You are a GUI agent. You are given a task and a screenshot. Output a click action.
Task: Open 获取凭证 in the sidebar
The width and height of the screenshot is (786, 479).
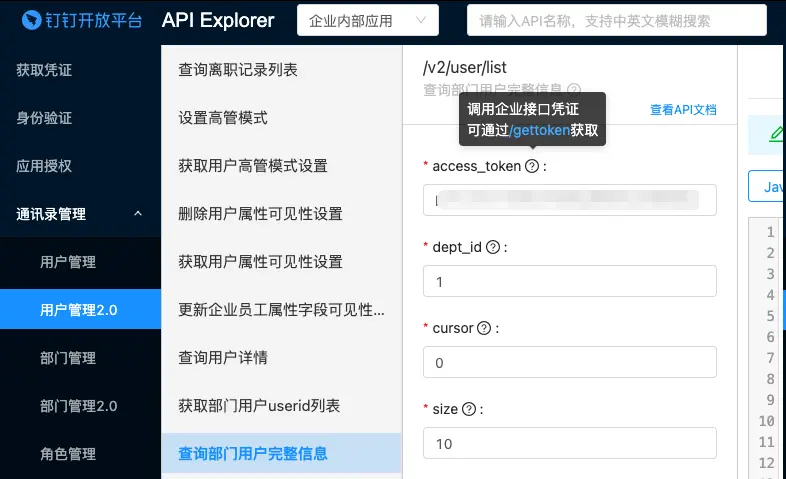[44, 70]
